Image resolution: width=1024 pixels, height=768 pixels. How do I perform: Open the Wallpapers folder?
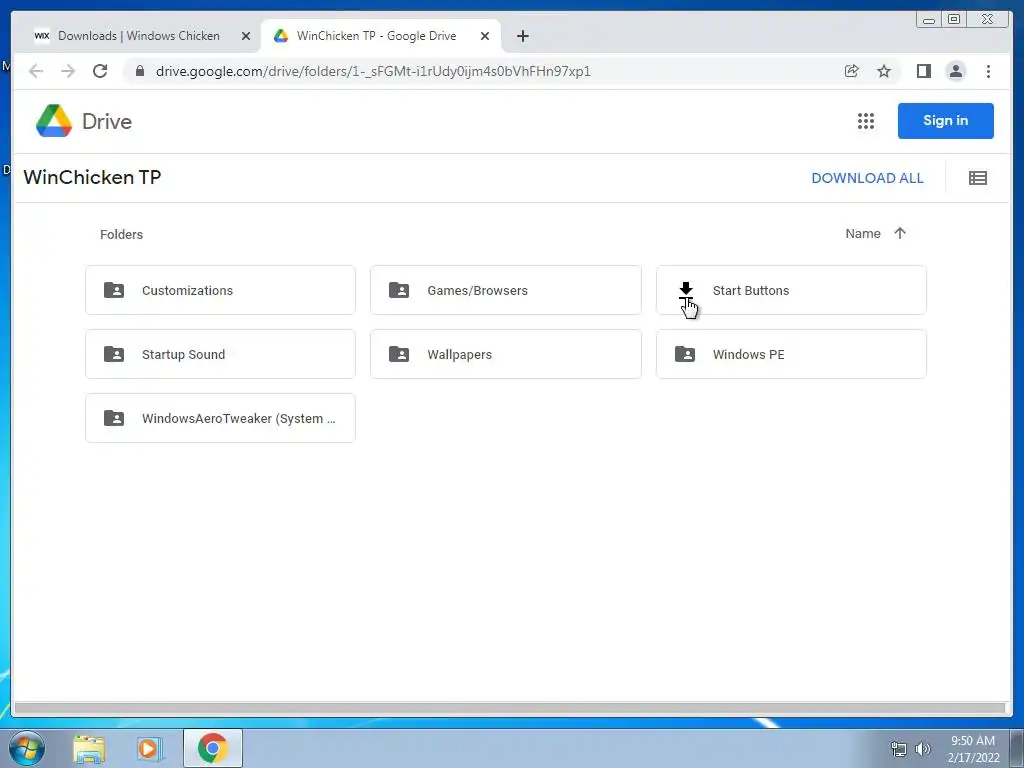(505, 354)
